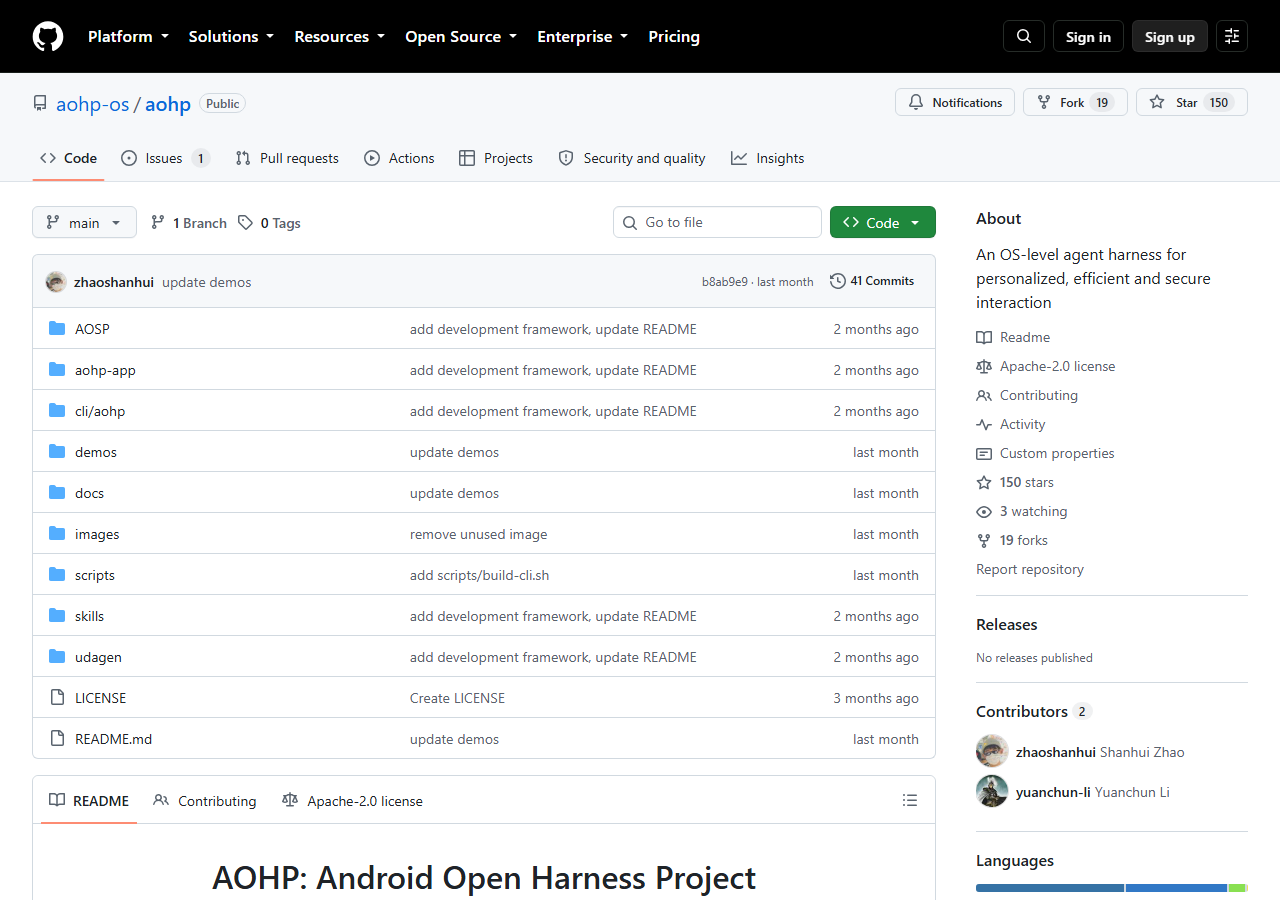The width and height of the screenshot is (1280, 900).
Task: Open the aohp-os organization link
Action: click(93, 104)
